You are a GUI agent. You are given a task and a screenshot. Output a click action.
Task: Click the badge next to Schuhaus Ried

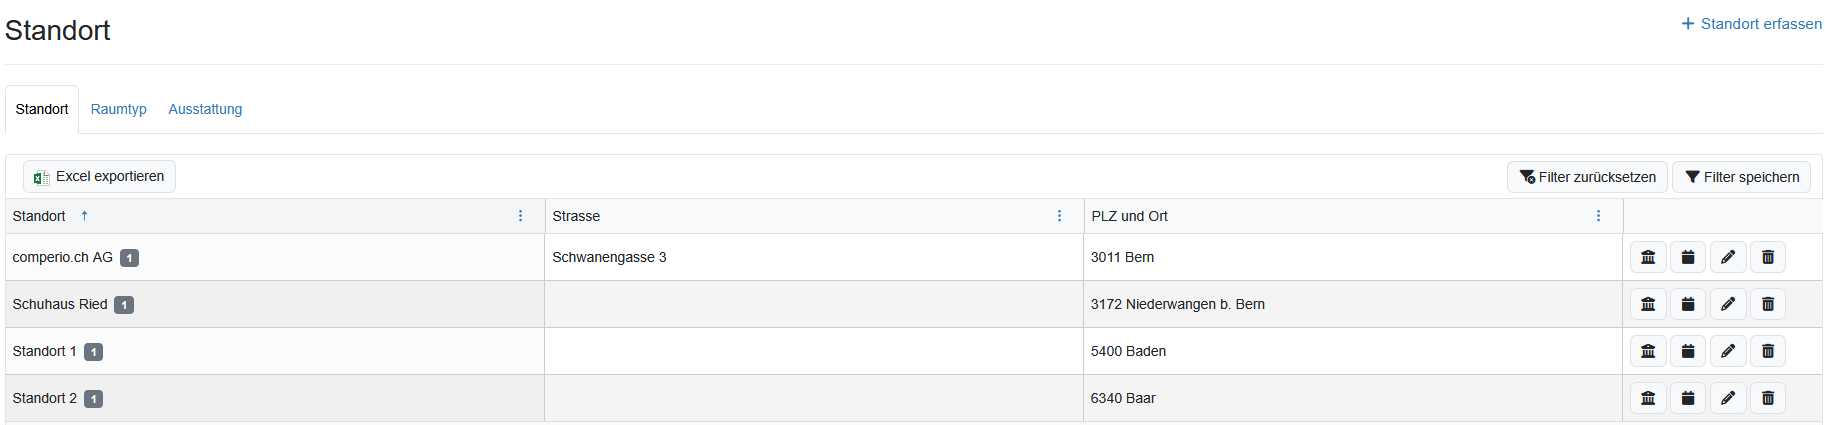coord(124,305)
